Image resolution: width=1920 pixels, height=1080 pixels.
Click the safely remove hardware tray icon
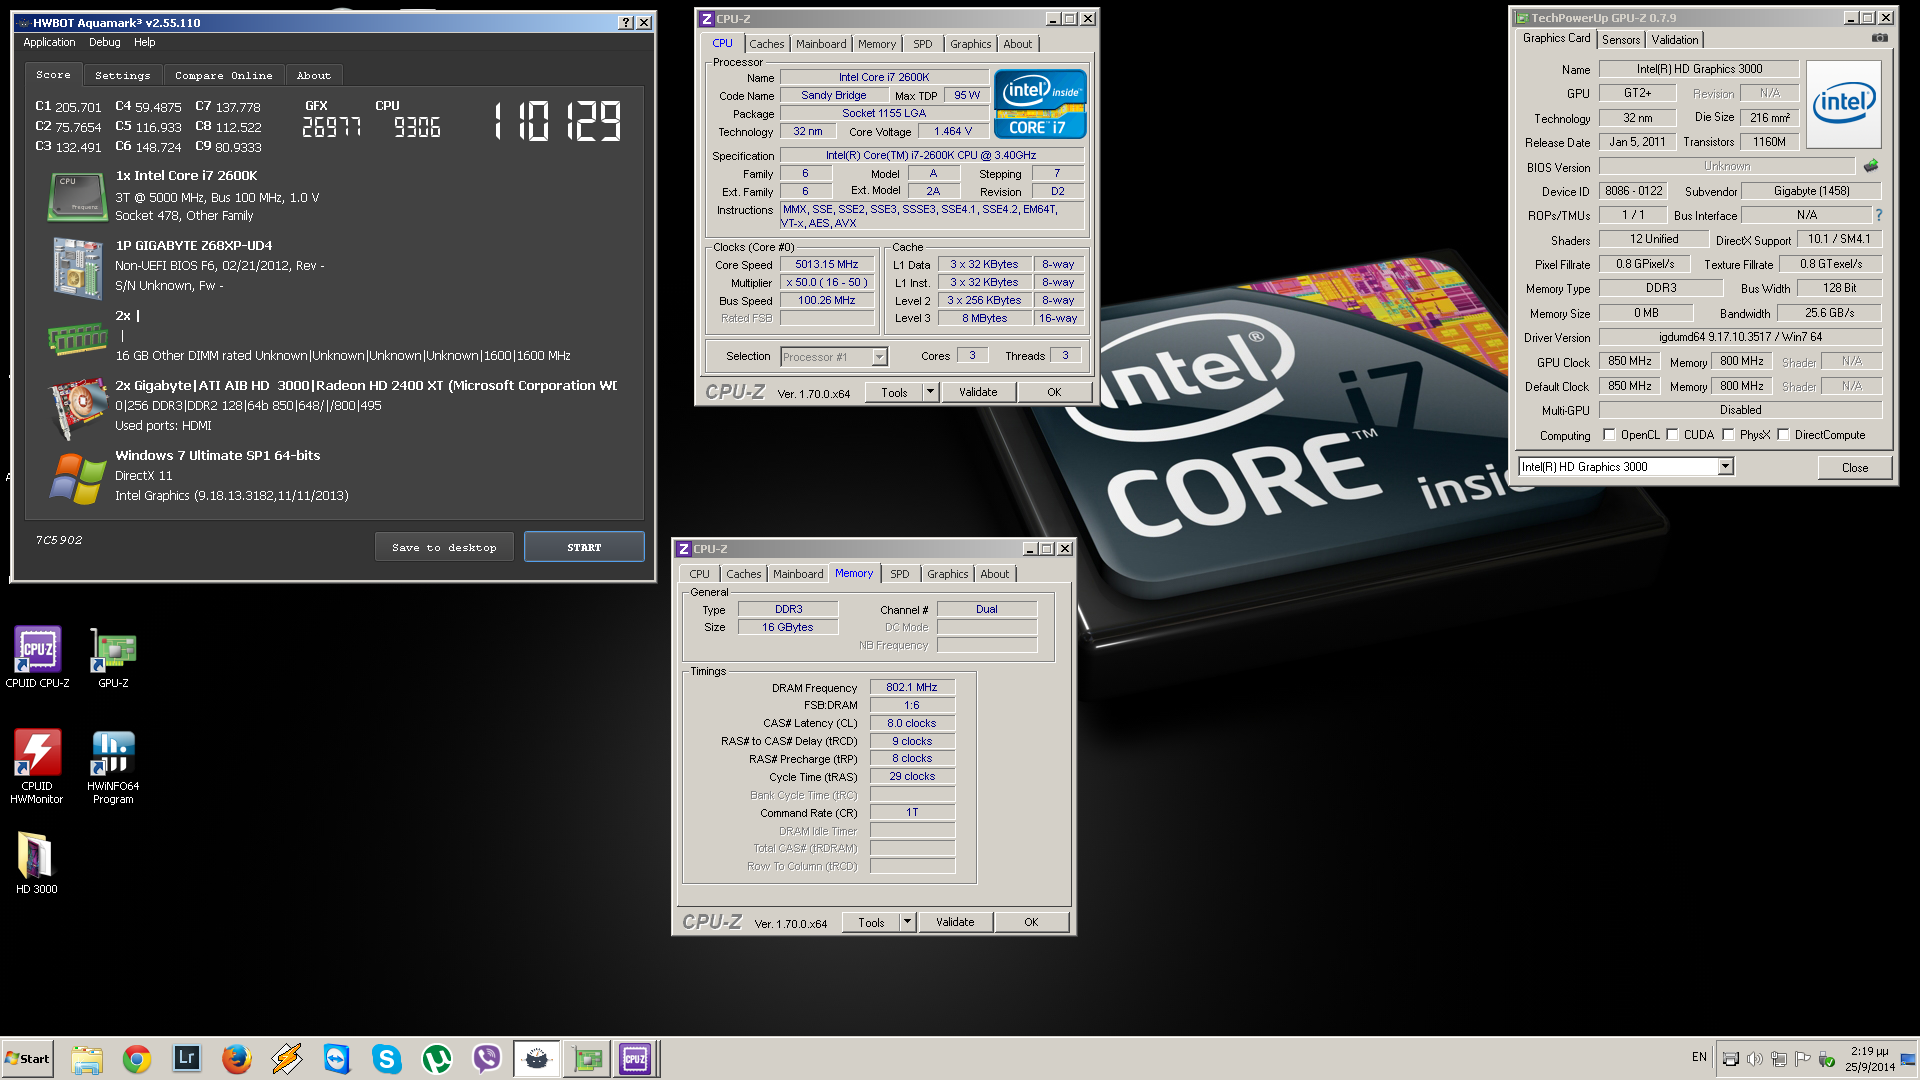[1826, 1059]
